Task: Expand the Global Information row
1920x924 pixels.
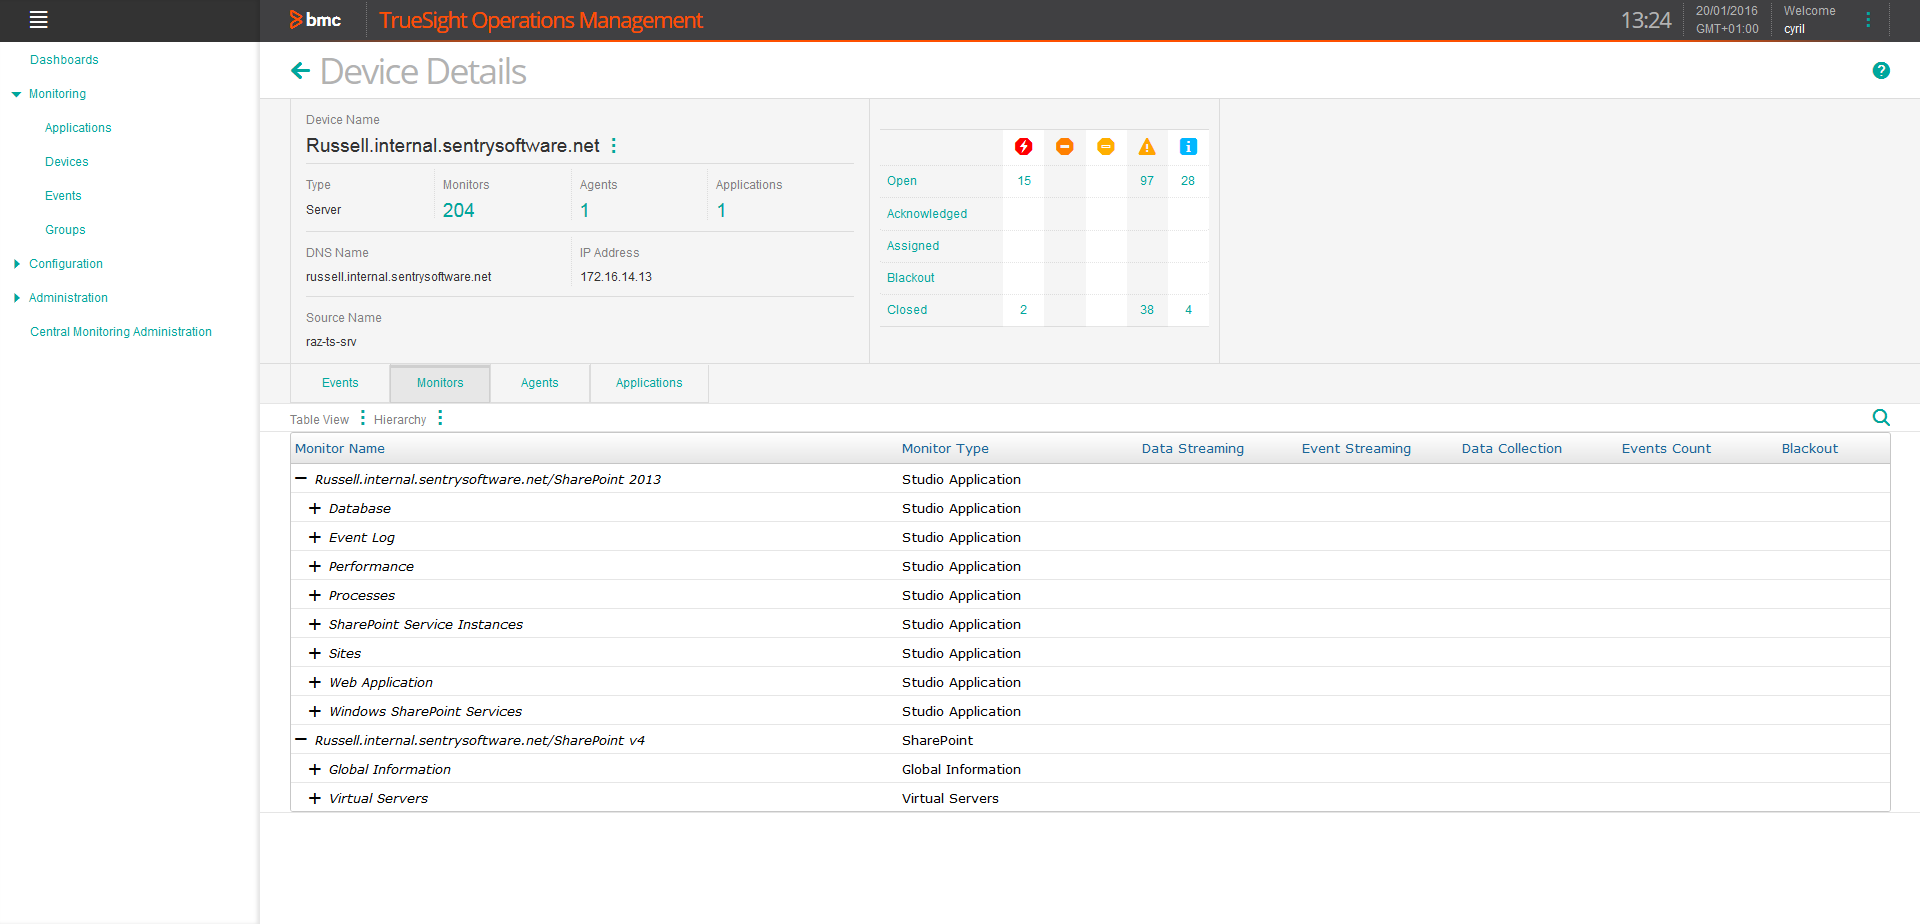Action: (x=315, y=769)
